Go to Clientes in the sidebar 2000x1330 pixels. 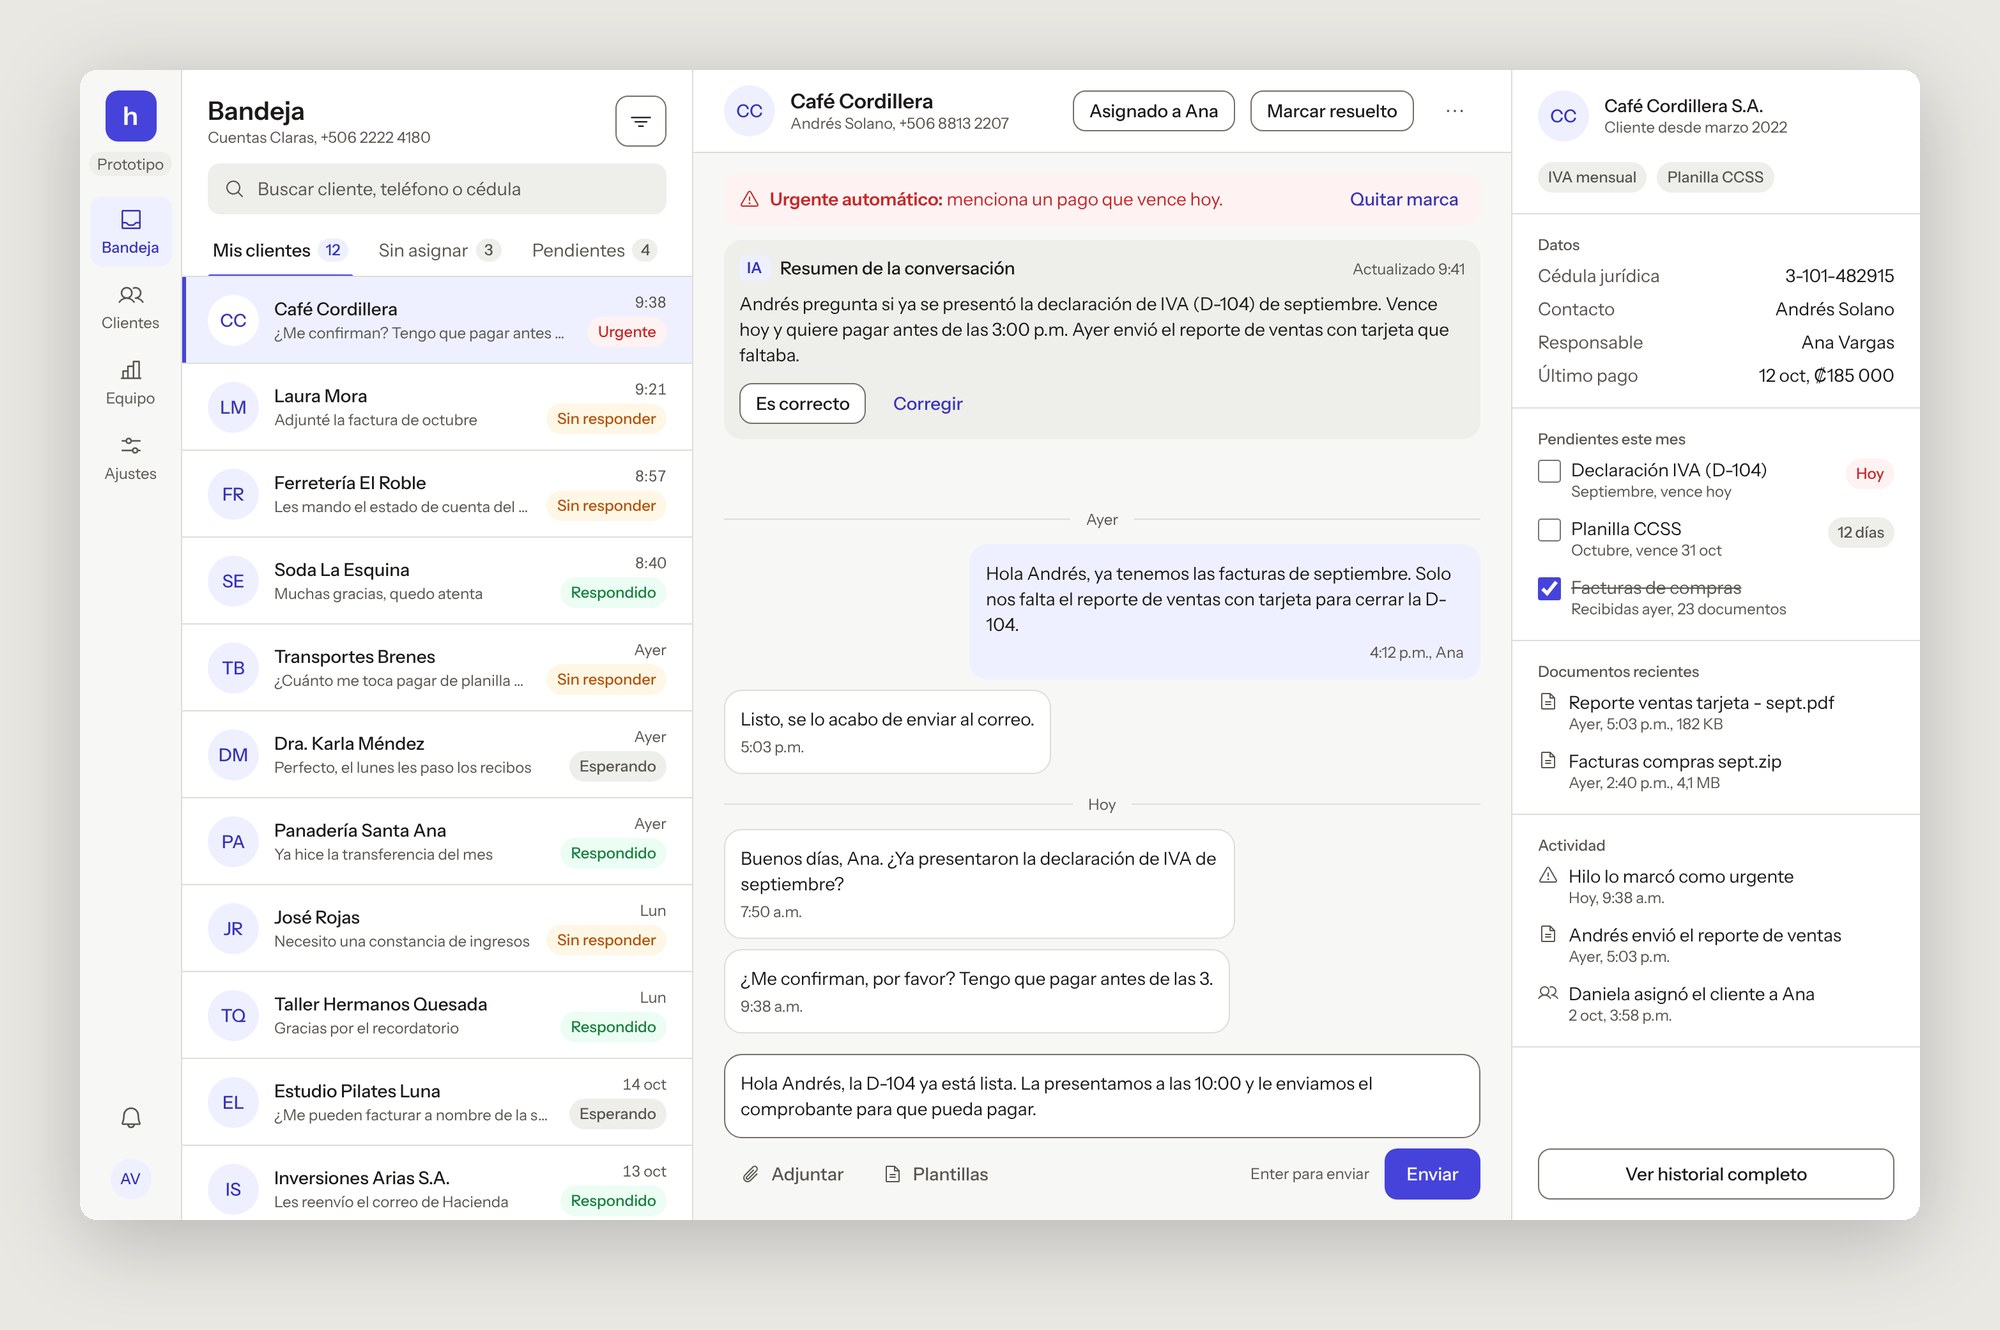coord(130,308)
